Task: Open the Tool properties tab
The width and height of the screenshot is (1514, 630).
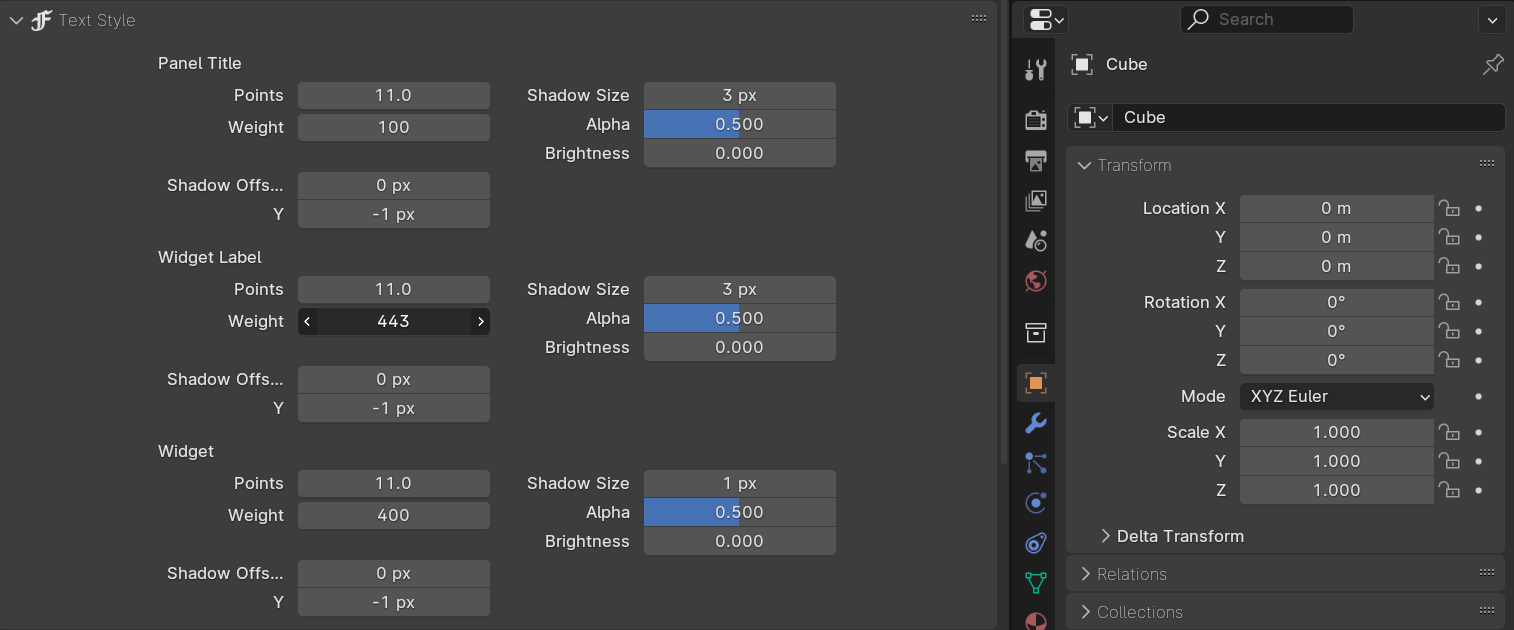Action: point(1036,70)
